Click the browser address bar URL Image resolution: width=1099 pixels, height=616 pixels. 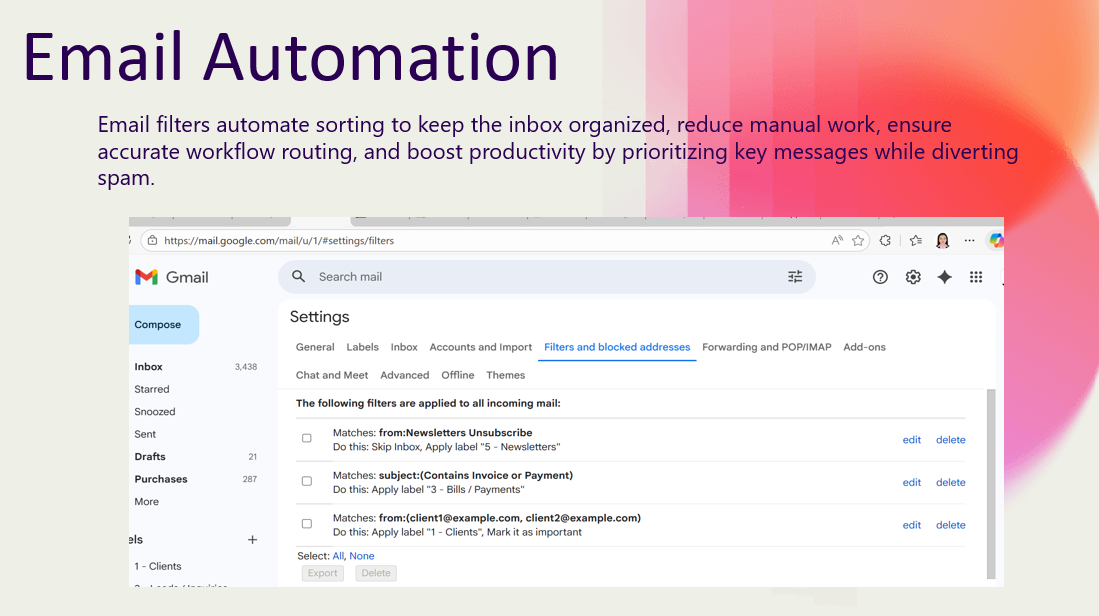coord(279,240)
